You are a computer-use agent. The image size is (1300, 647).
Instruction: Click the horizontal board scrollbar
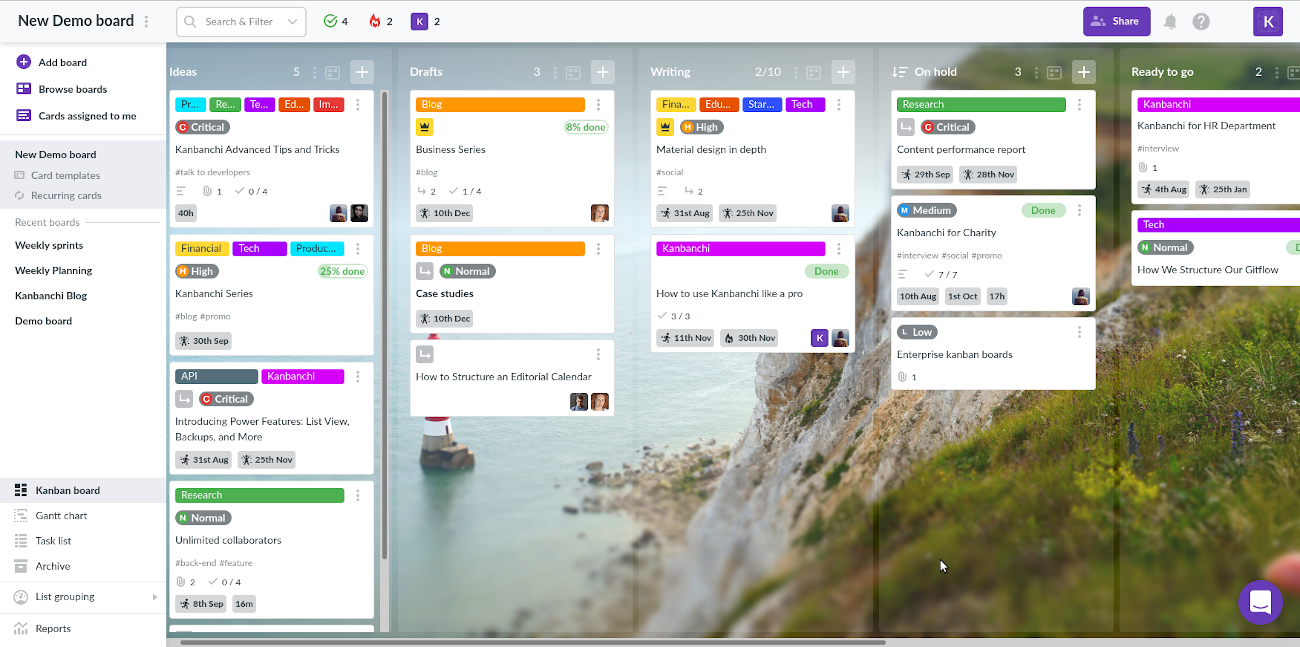(x=533, y=642)
